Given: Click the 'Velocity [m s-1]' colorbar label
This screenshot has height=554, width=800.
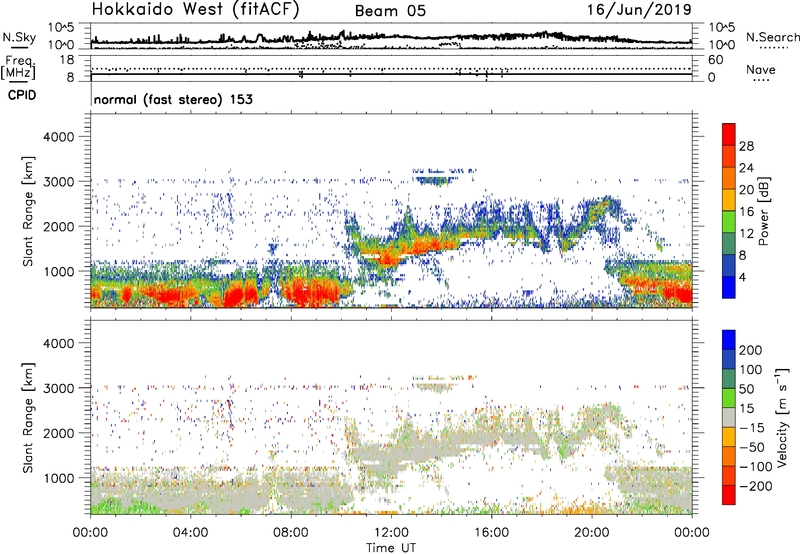Looking at the screenshot, I should [x=782, y=417].
